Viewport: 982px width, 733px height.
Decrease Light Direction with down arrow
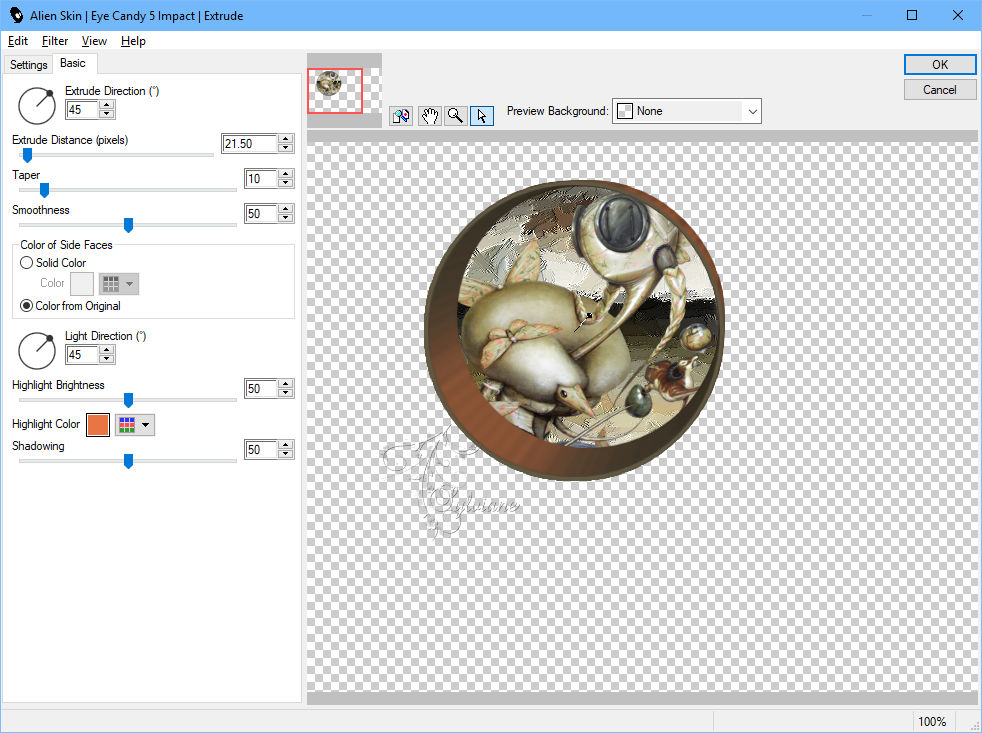pyautogui.click(x=107, y=360)
